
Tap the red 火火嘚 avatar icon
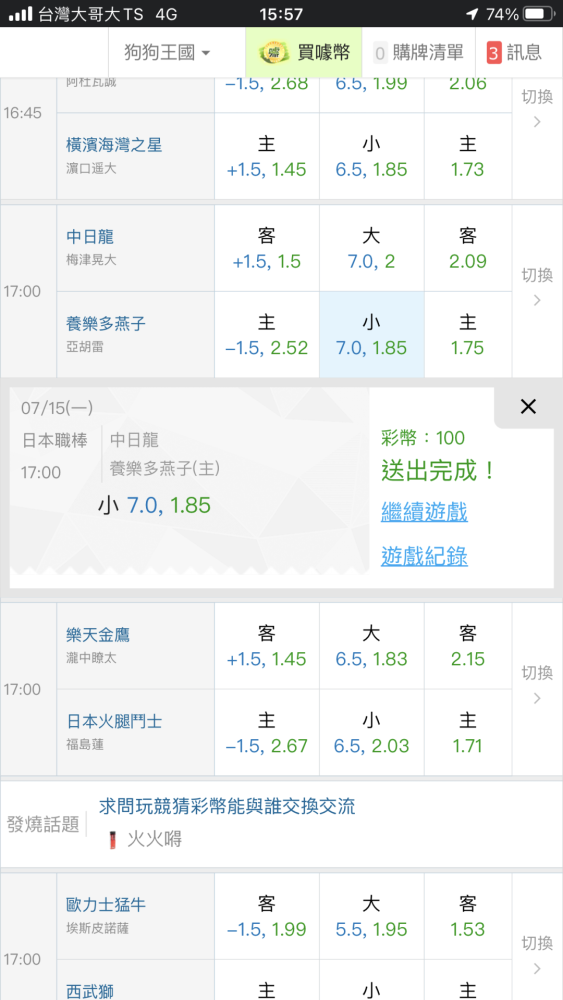point(113,839)
